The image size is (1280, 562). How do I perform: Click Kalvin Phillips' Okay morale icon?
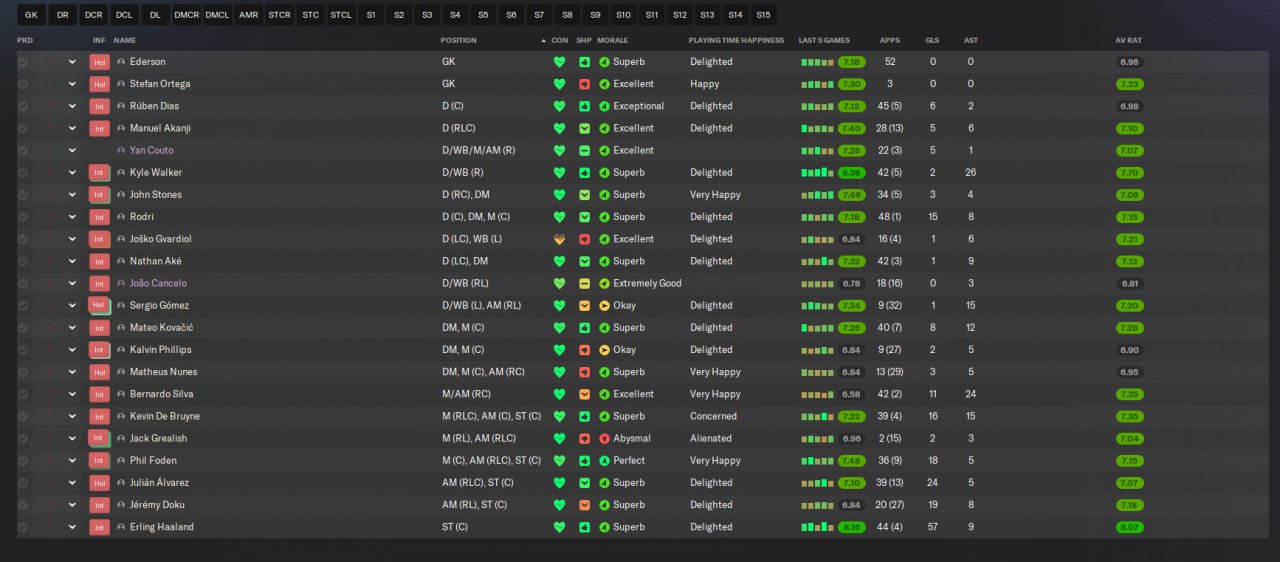click(604, 350)
